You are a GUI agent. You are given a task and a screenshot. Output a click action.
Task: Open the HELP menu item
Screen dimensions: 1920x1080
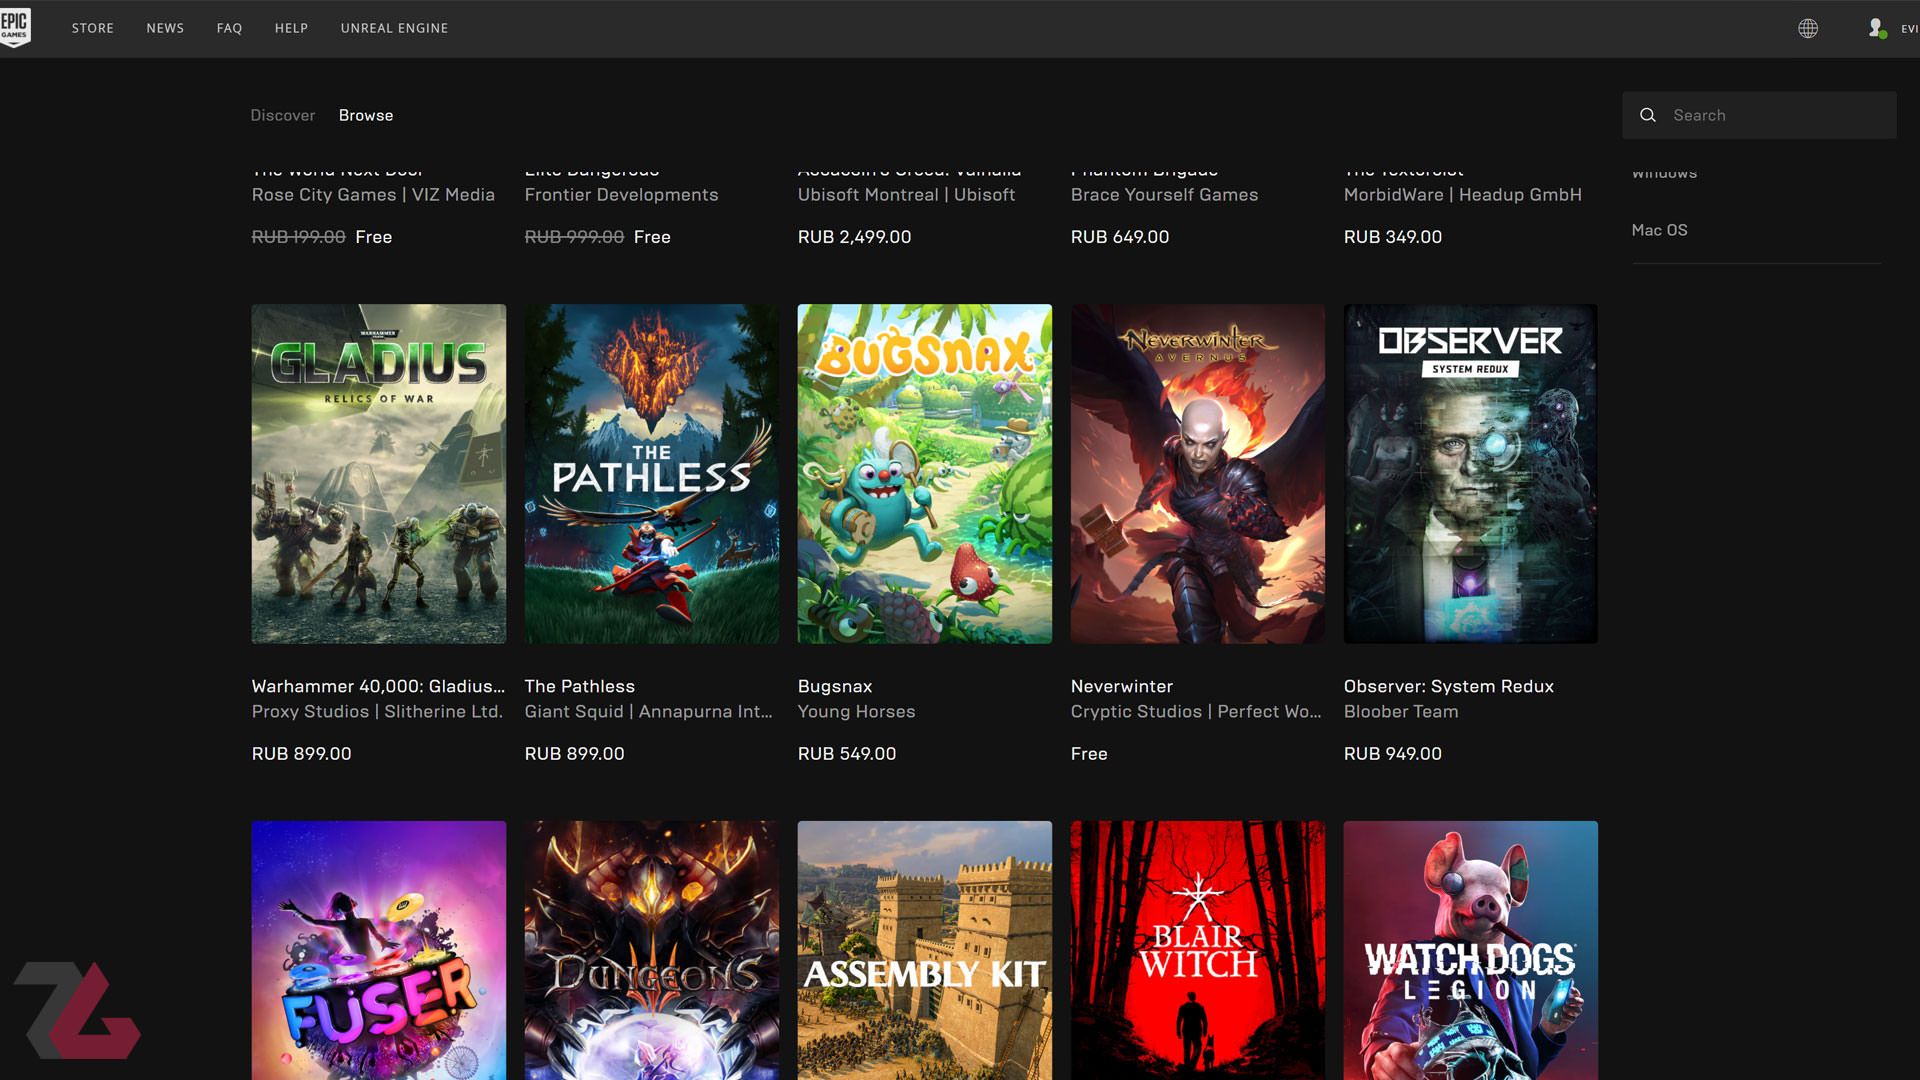(x=291, y=28)
